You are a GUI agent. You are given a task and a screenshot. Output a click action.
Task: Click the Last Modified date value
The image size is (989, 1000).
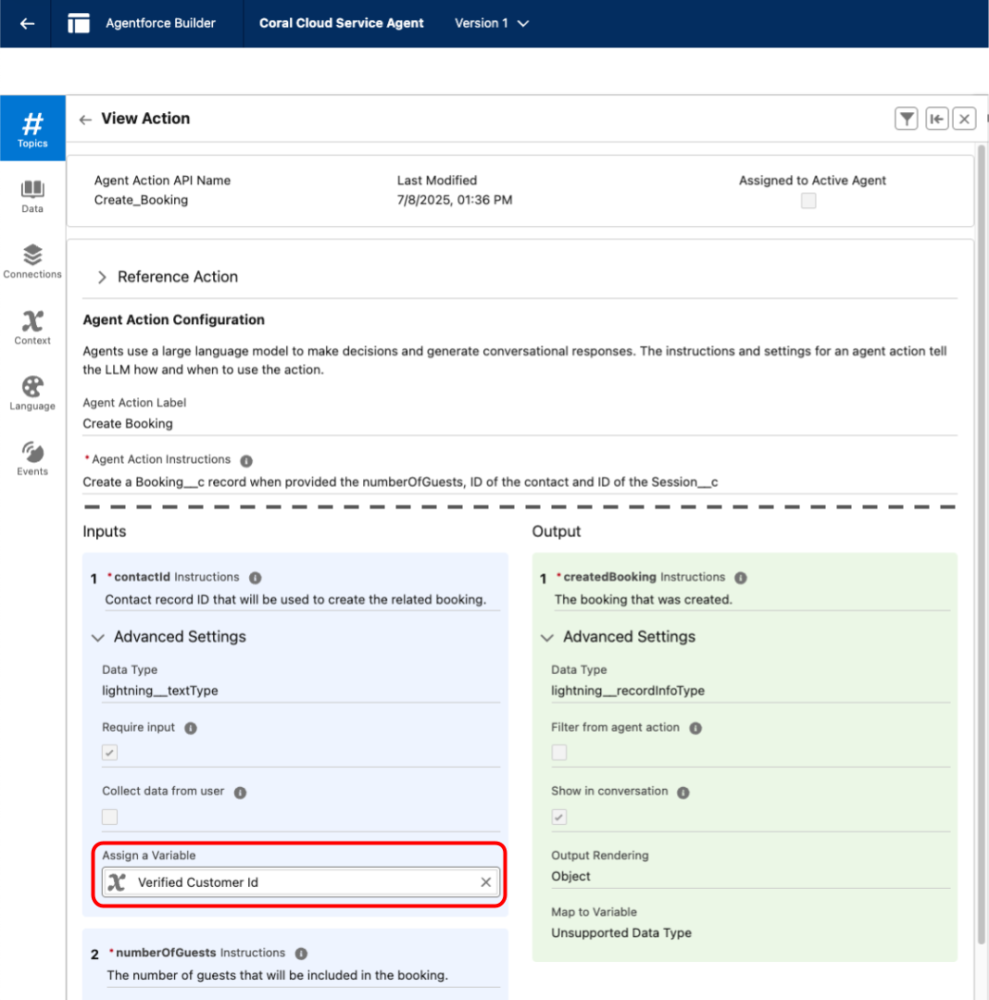tap(455, 200)
